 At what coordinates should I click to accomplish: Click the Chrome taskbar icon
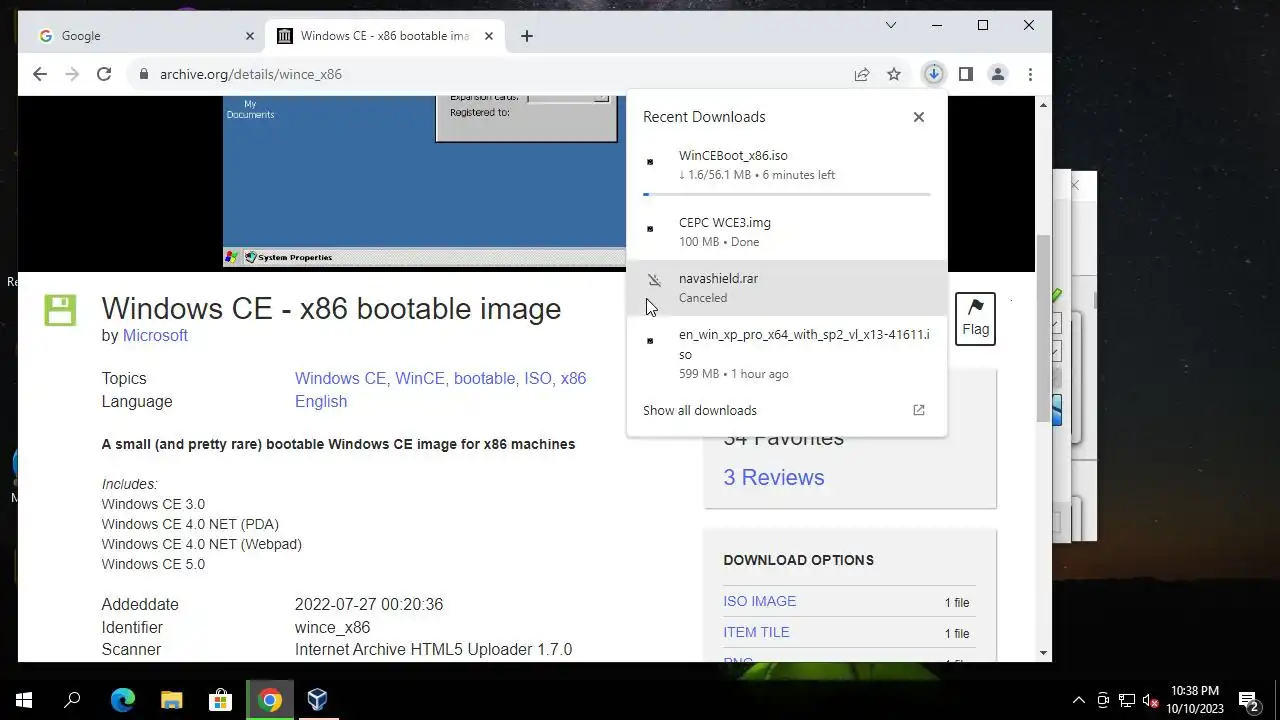pyautogui.click(x=269, y=700)
